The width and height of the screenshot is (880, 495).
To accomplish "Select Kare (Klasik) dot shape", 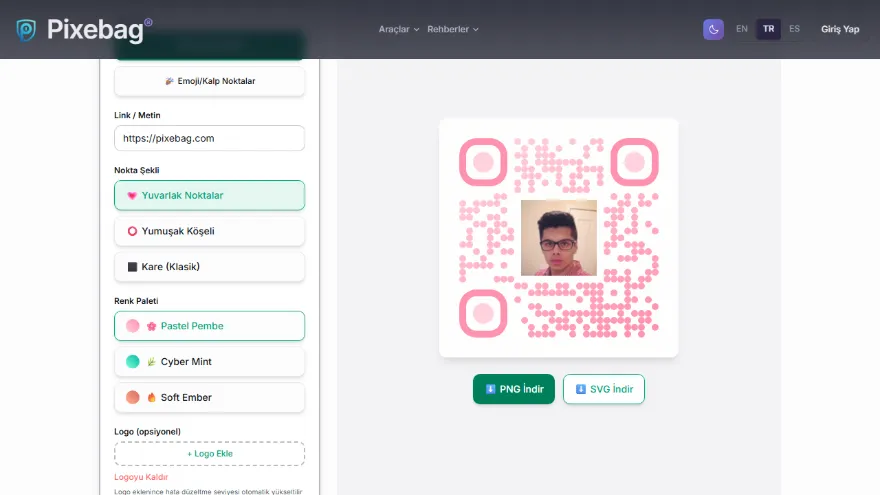I will [209, 267].
